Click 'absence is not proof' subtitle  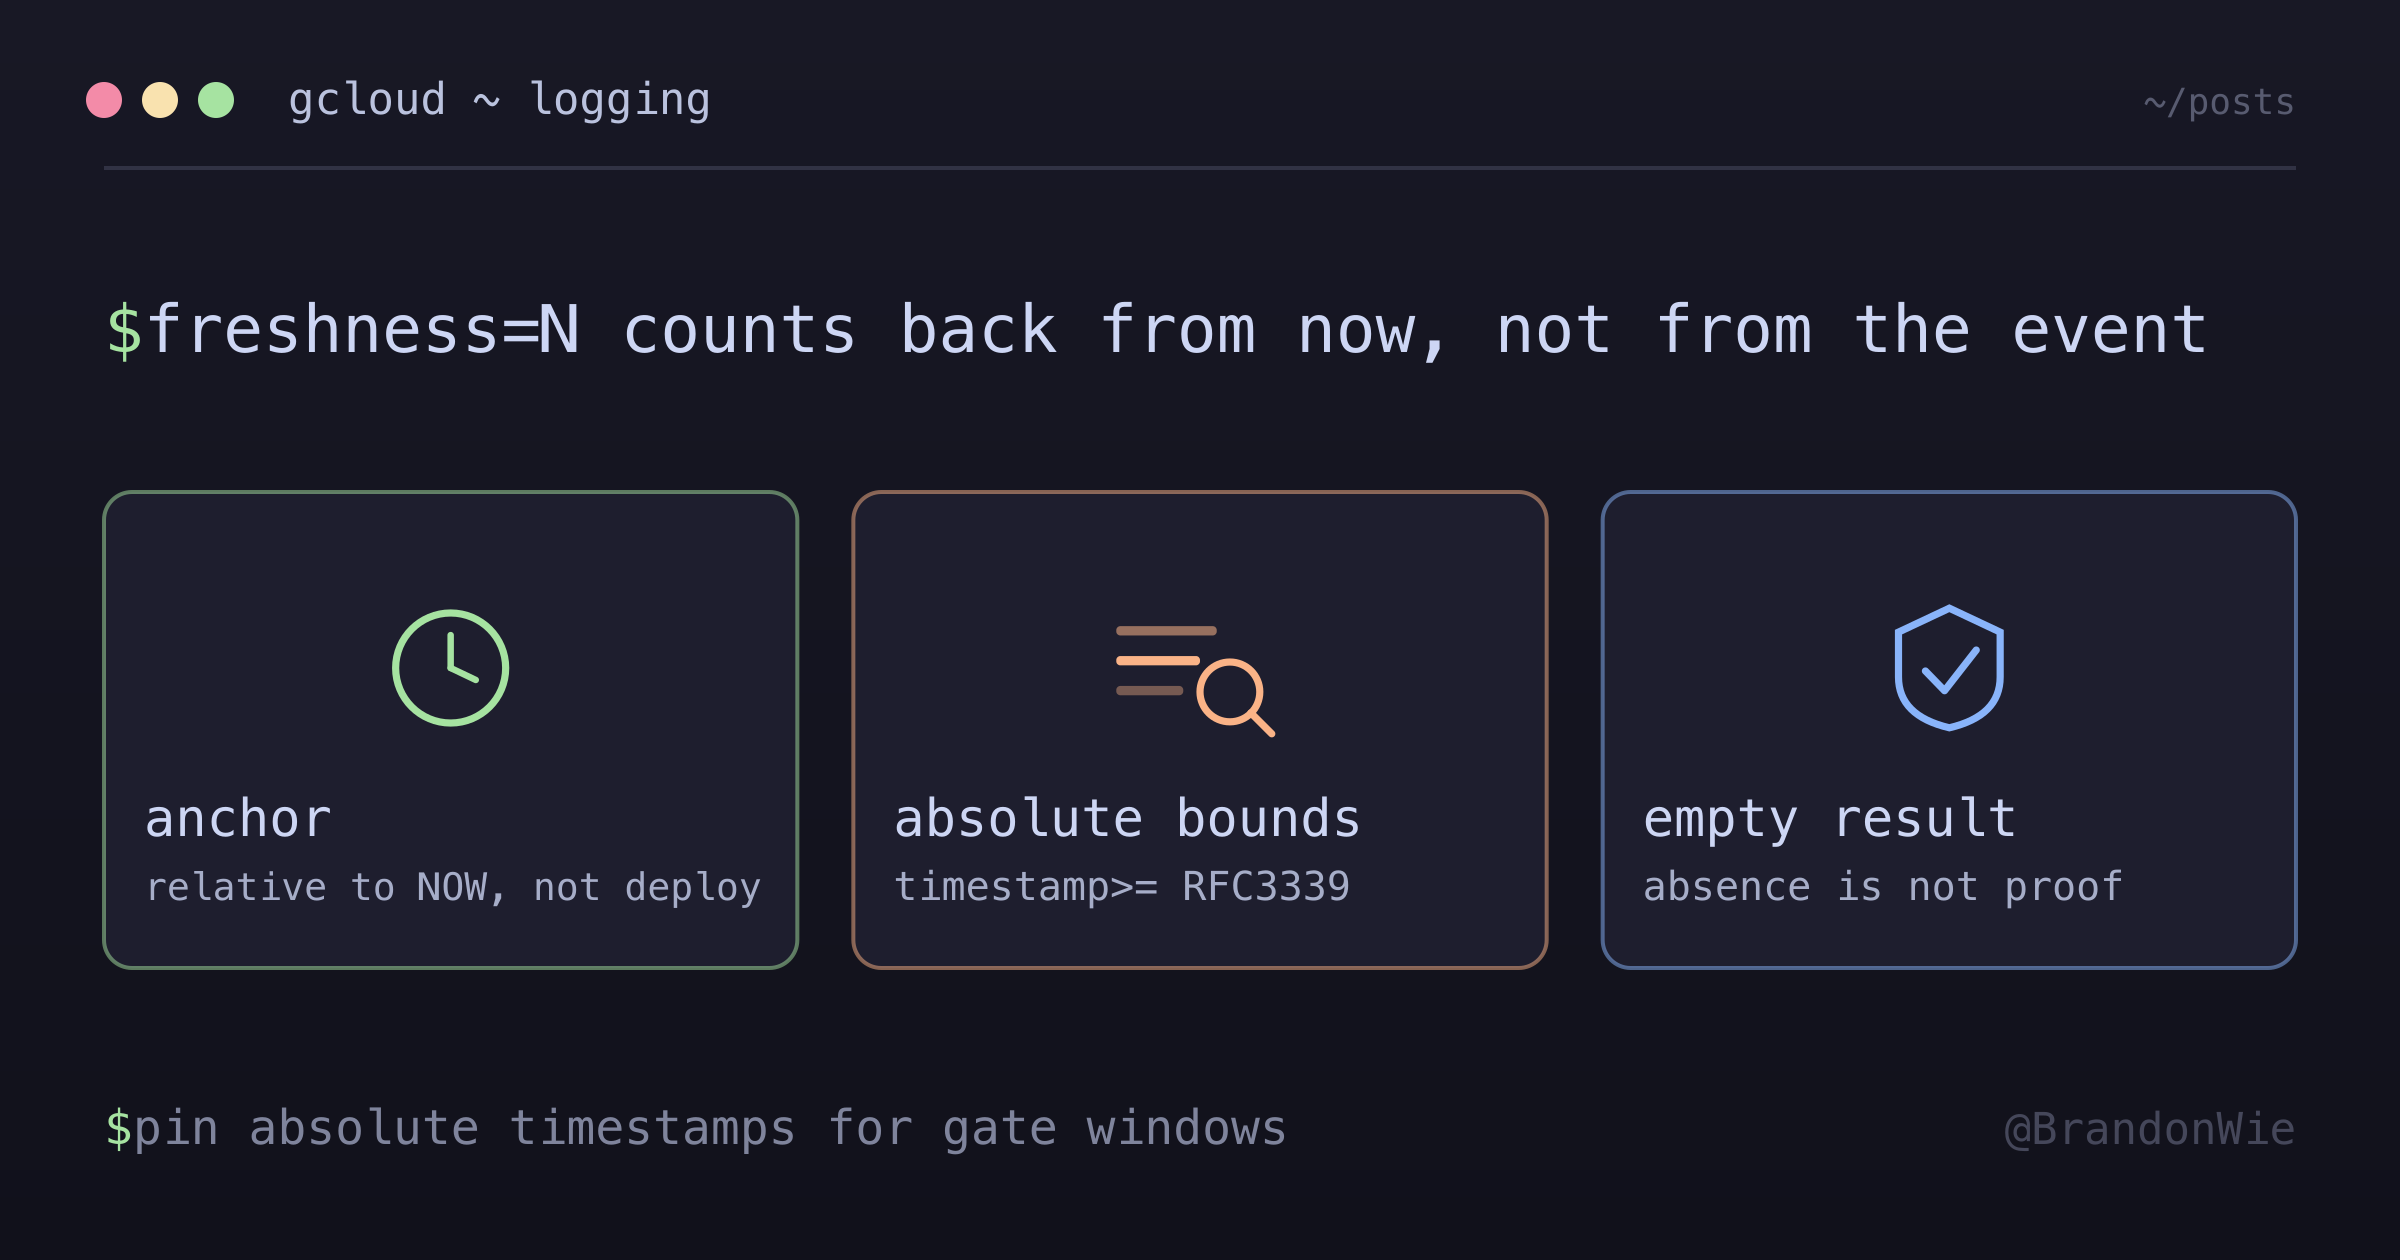click(1883, 888)
